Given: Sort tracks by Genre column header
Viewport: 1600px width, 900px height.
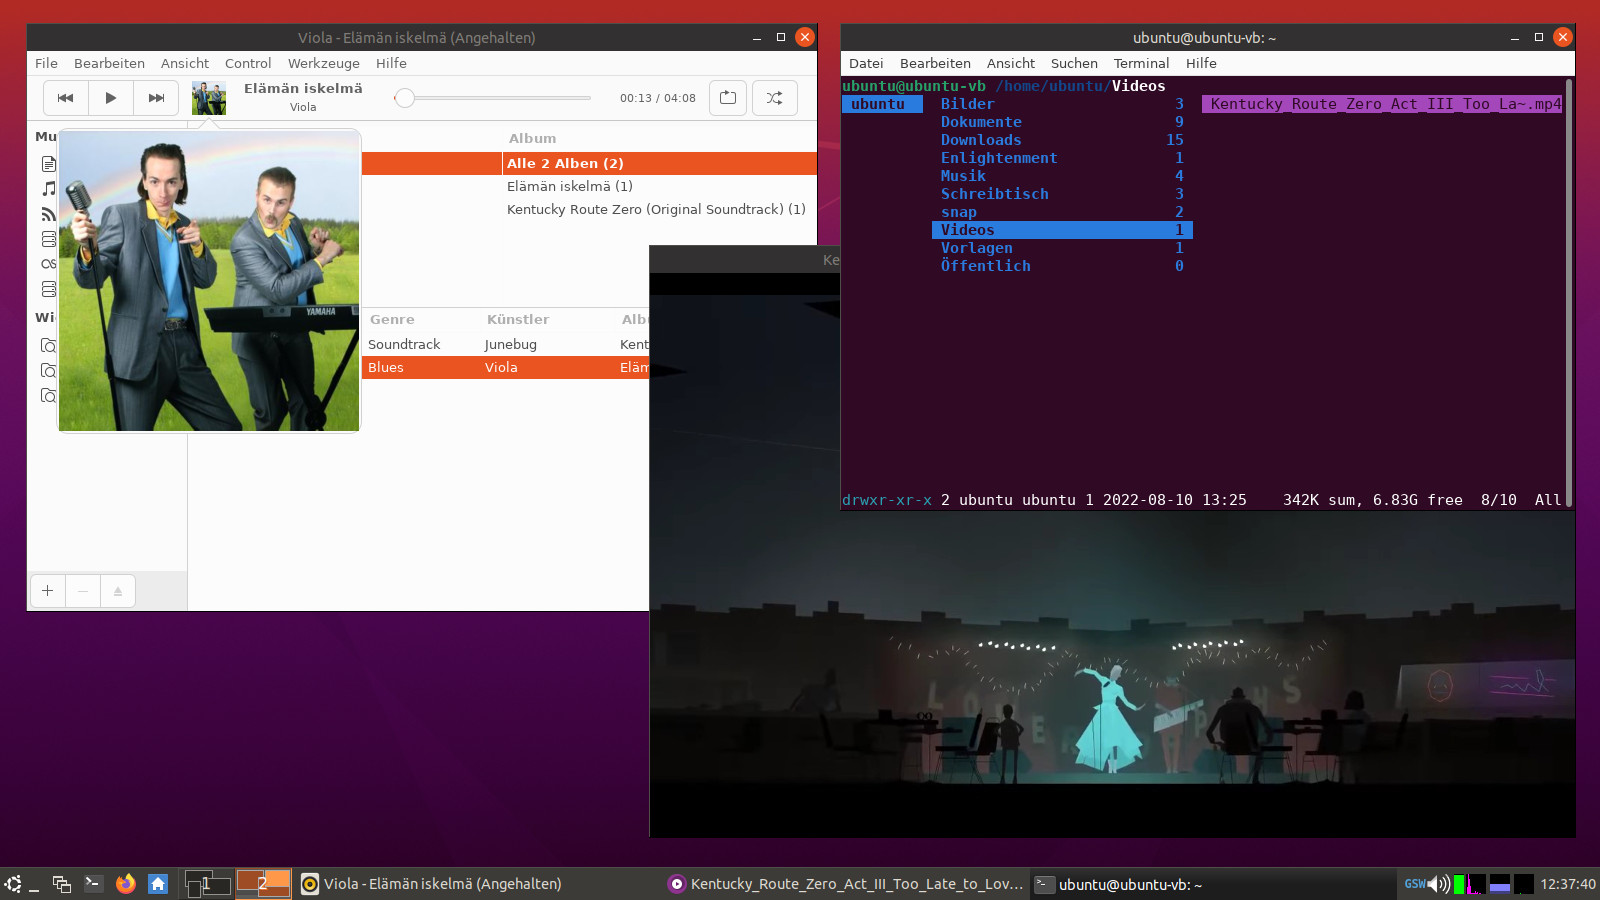Looking at the screenshot, I should coord(392,319).
